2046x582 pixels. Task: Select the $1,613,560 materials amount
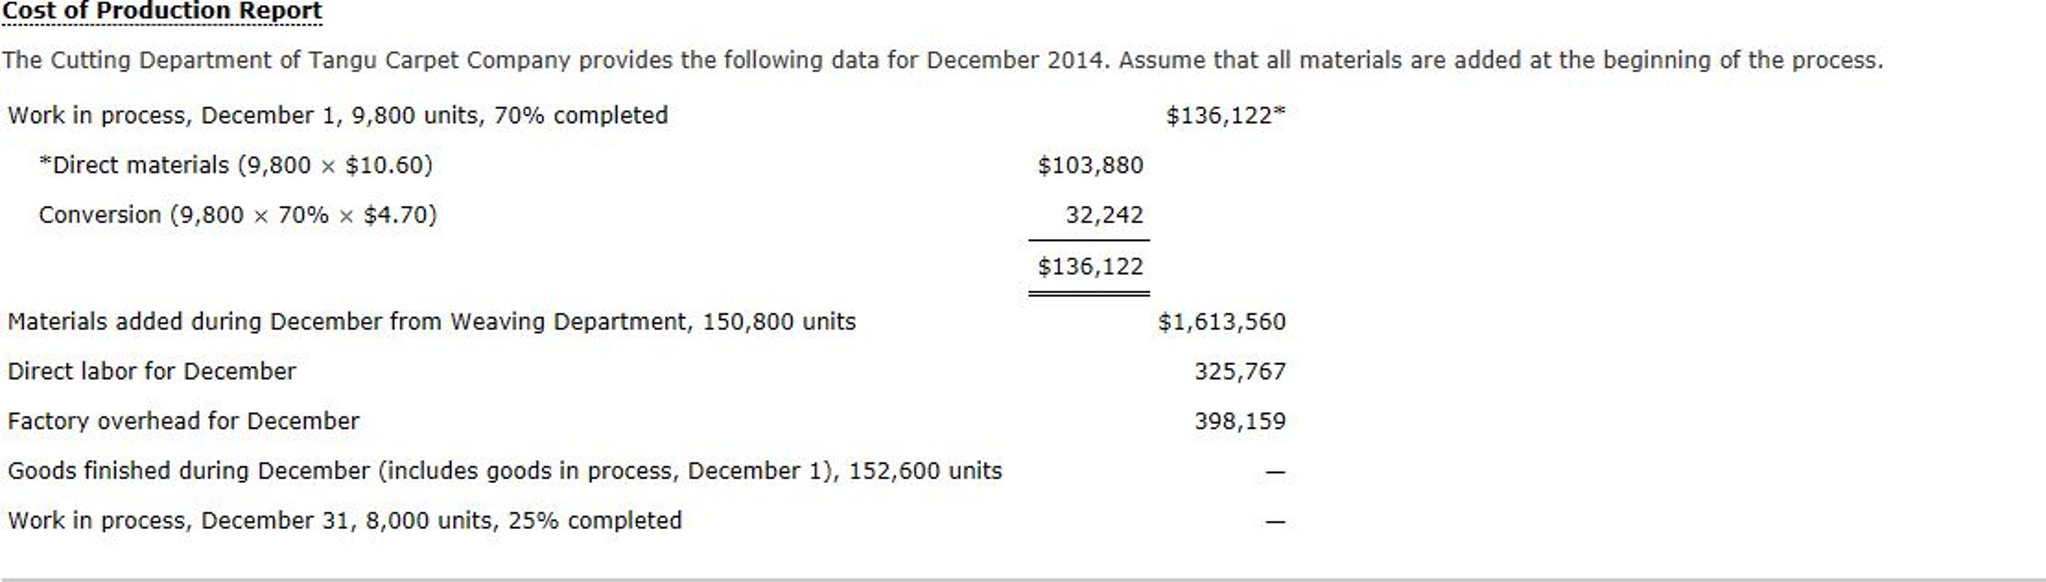point(1222,322)
